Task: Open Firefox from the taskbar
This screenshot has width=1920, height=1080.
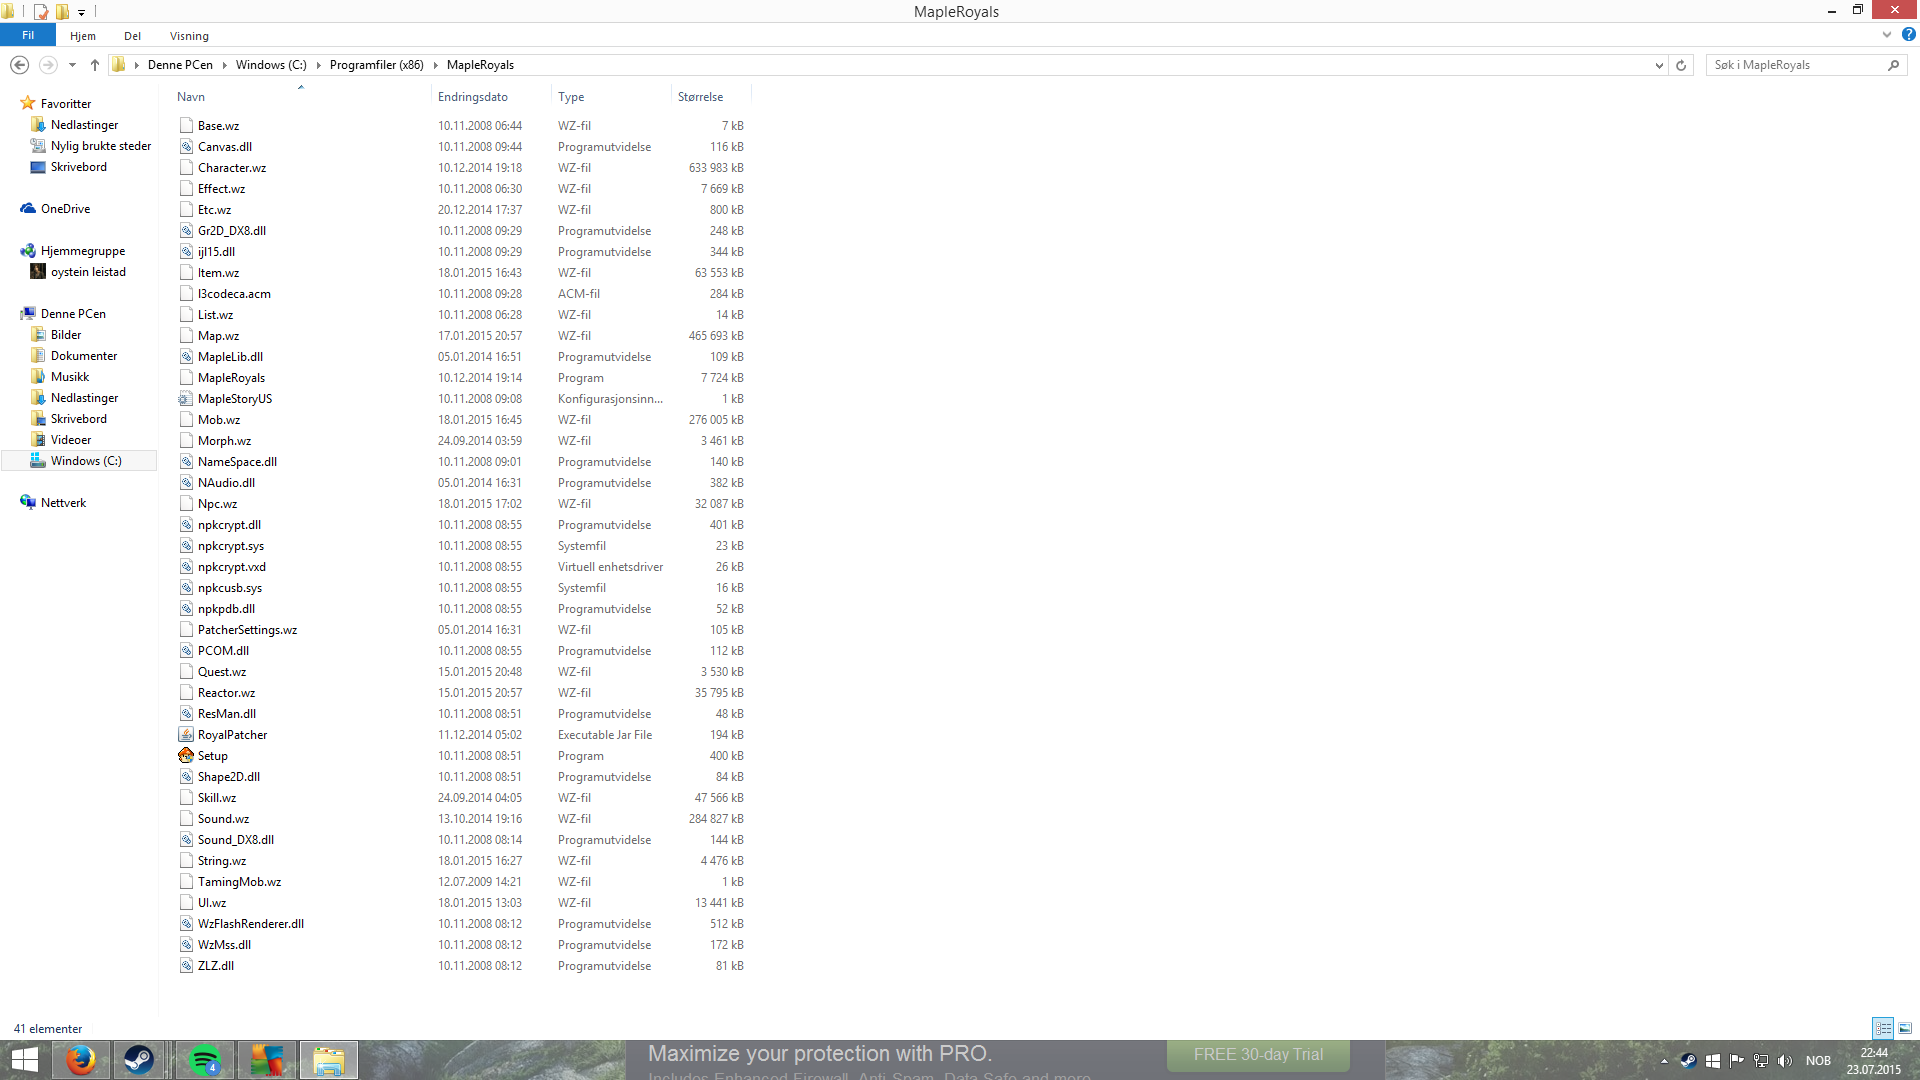Action: coord(81,1060)
